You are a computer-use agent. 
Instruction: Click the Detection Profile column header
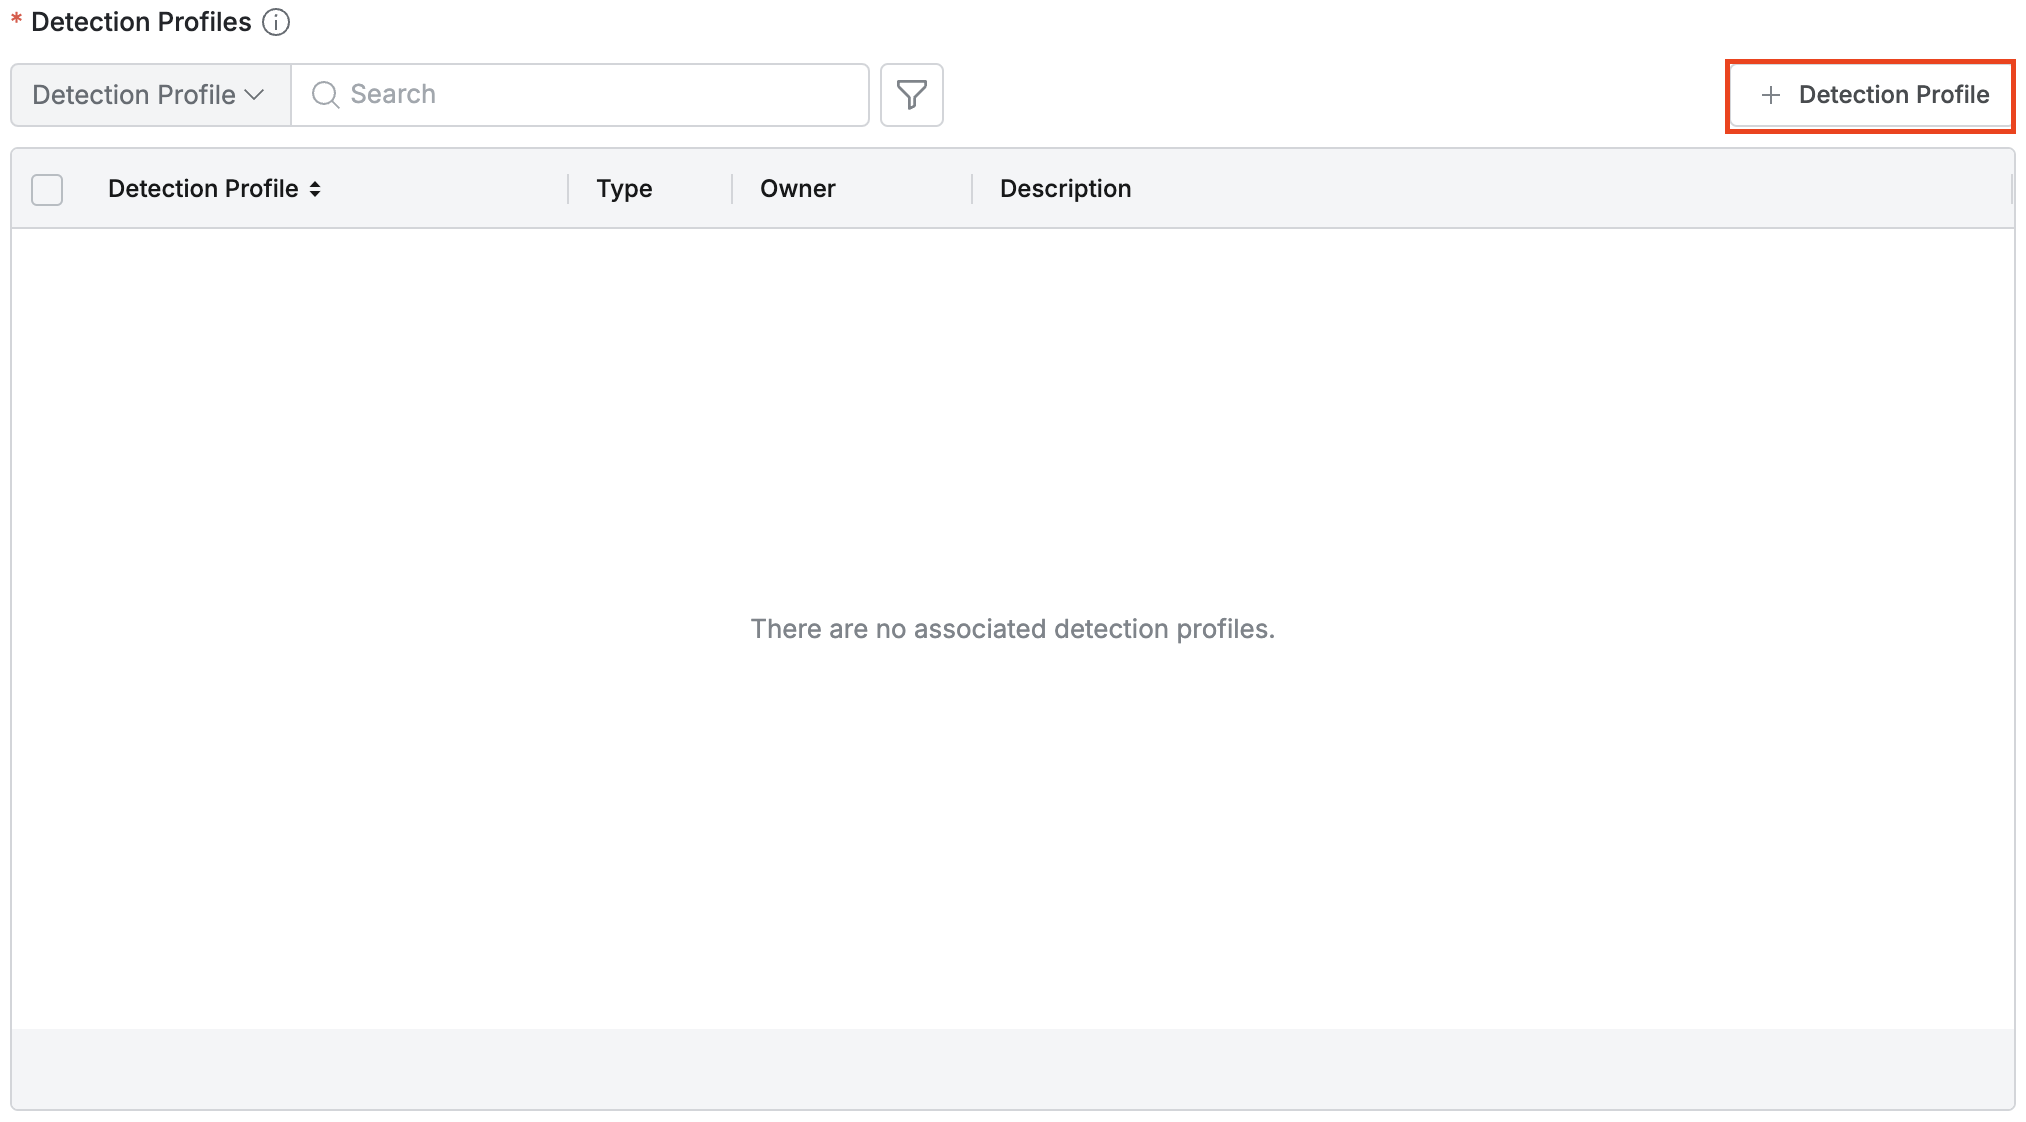[203, 189]
